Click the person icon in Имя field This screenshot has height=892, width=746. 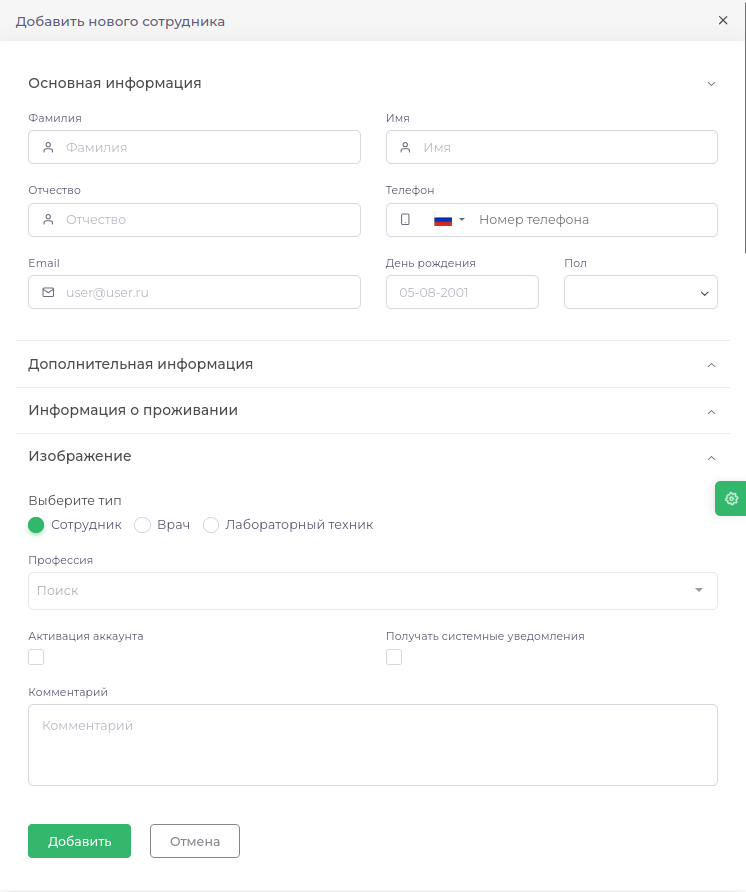[x=405, y=147]
